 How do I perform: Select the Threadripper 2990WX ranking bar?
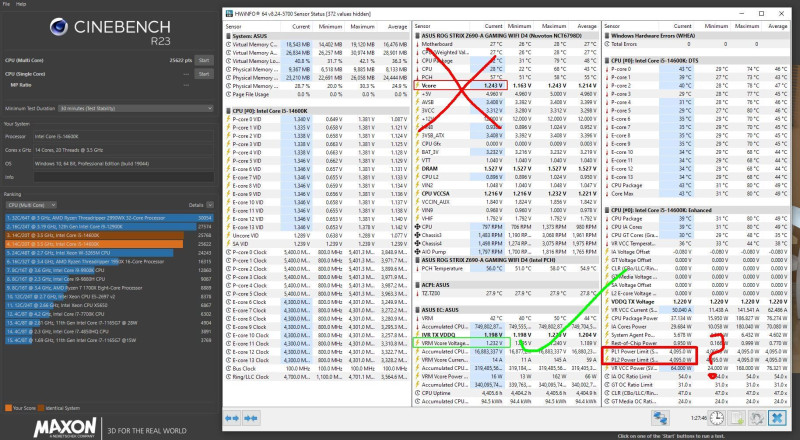(x=109, y=217)
